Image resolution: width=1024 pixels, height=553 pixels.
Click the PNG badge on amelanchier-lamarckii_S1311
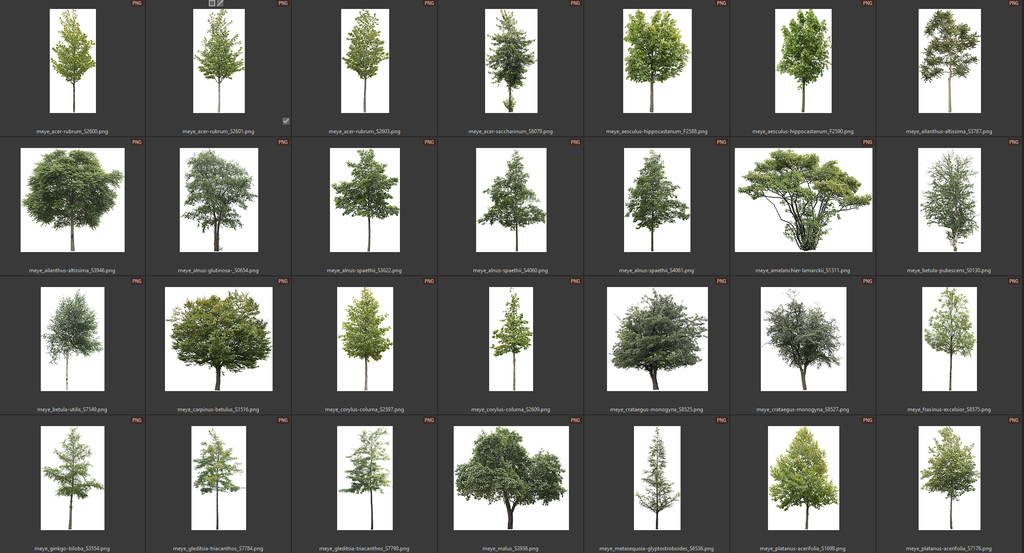pyautogui.click(x=866, y=143)
